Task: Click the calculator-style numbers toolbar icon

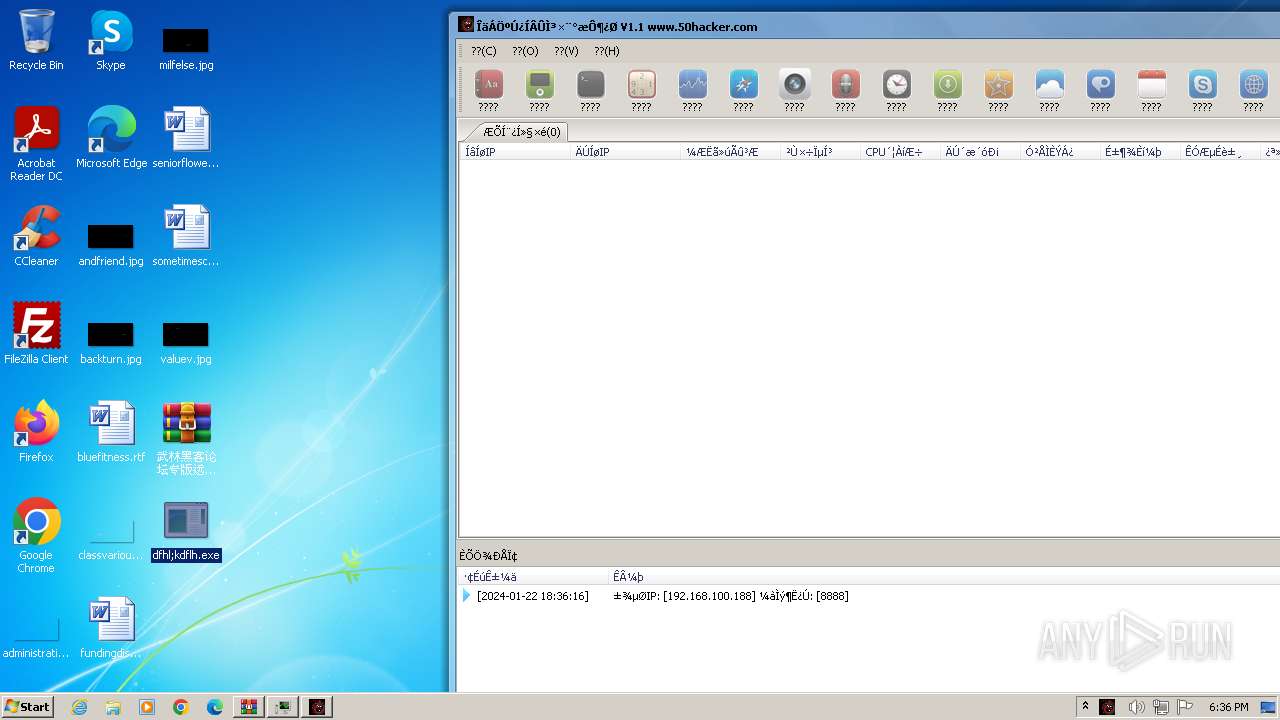Action: tap(641, 84)
